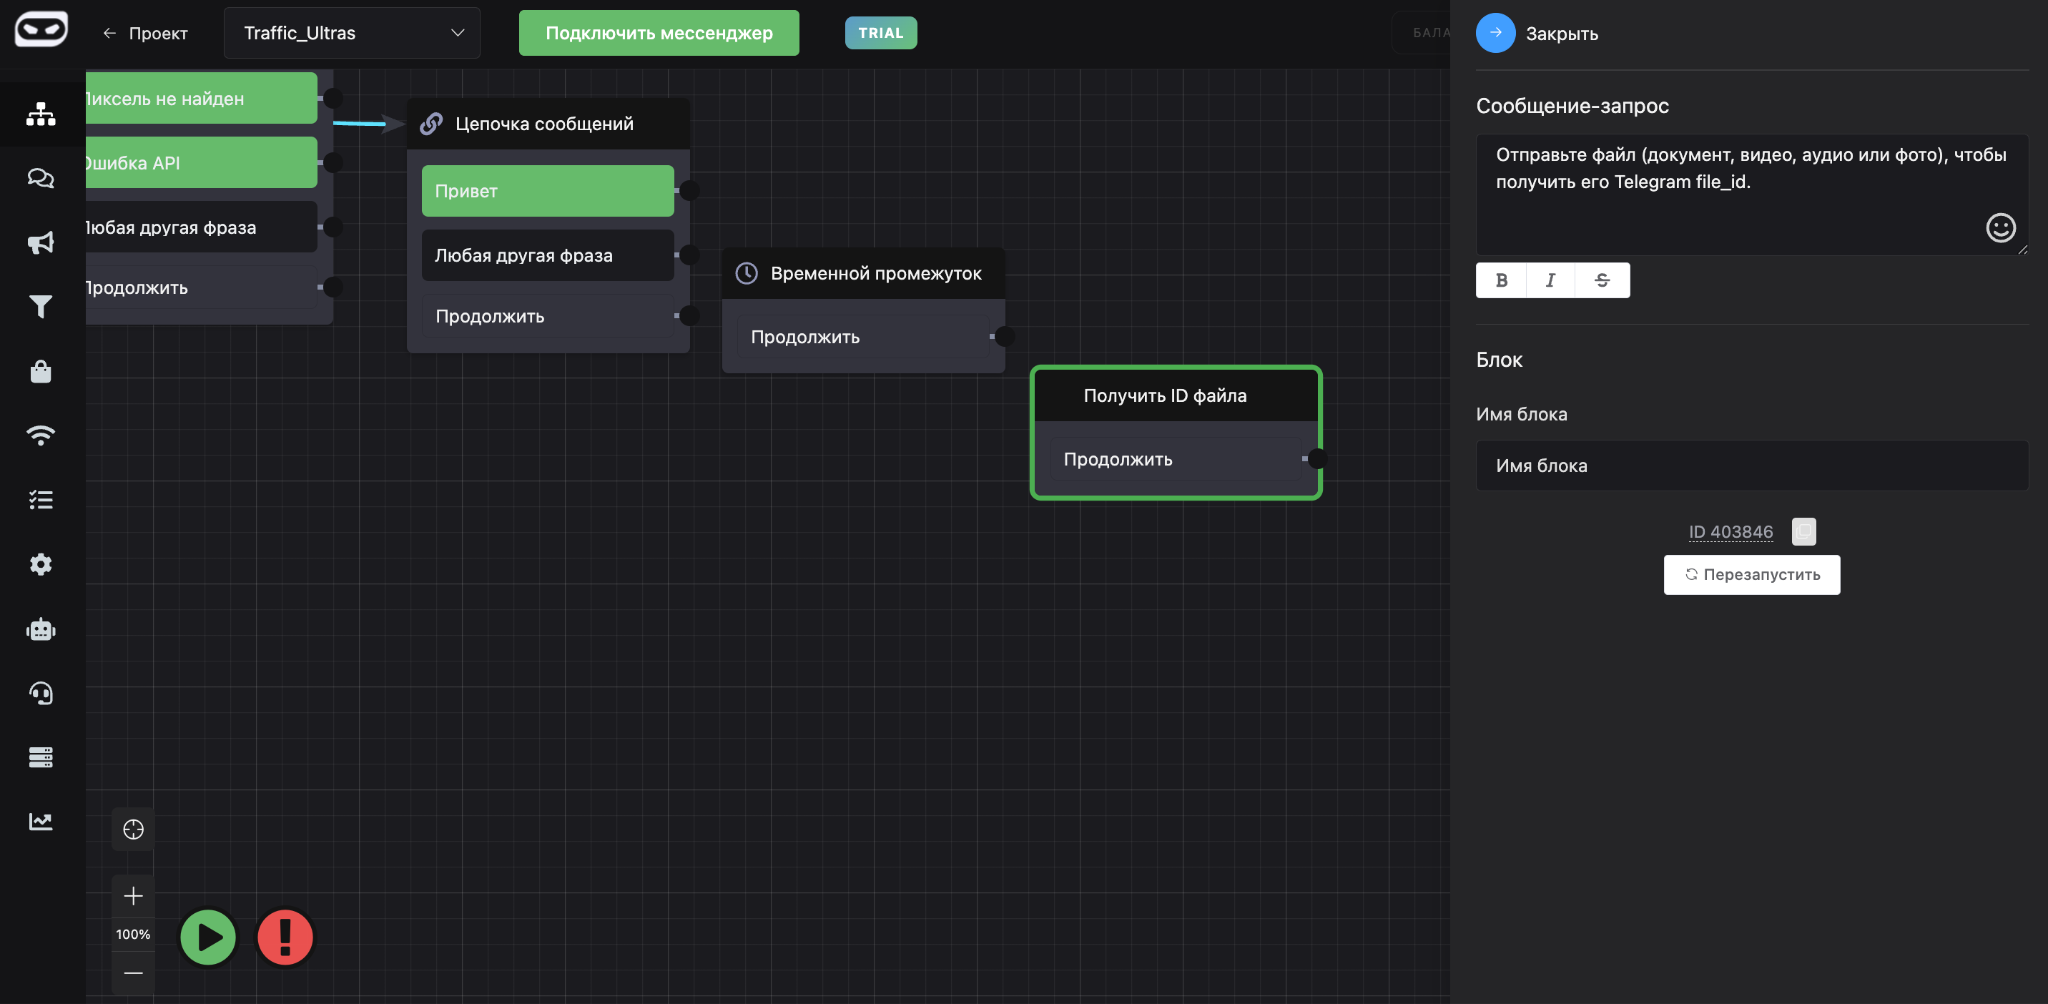Start the bot with green play button
Image resolution: width=2048 pixels, height=1004 pixels.
(208, 938)
